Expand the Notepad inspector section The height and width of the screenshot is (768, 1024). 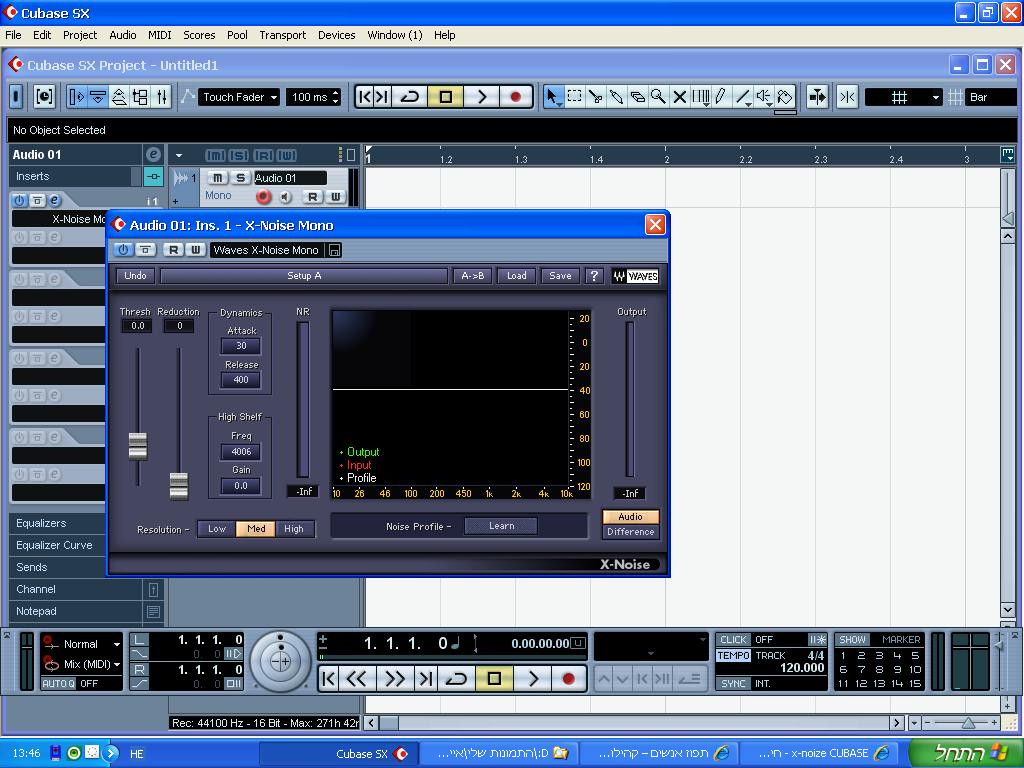pos(76,611)
